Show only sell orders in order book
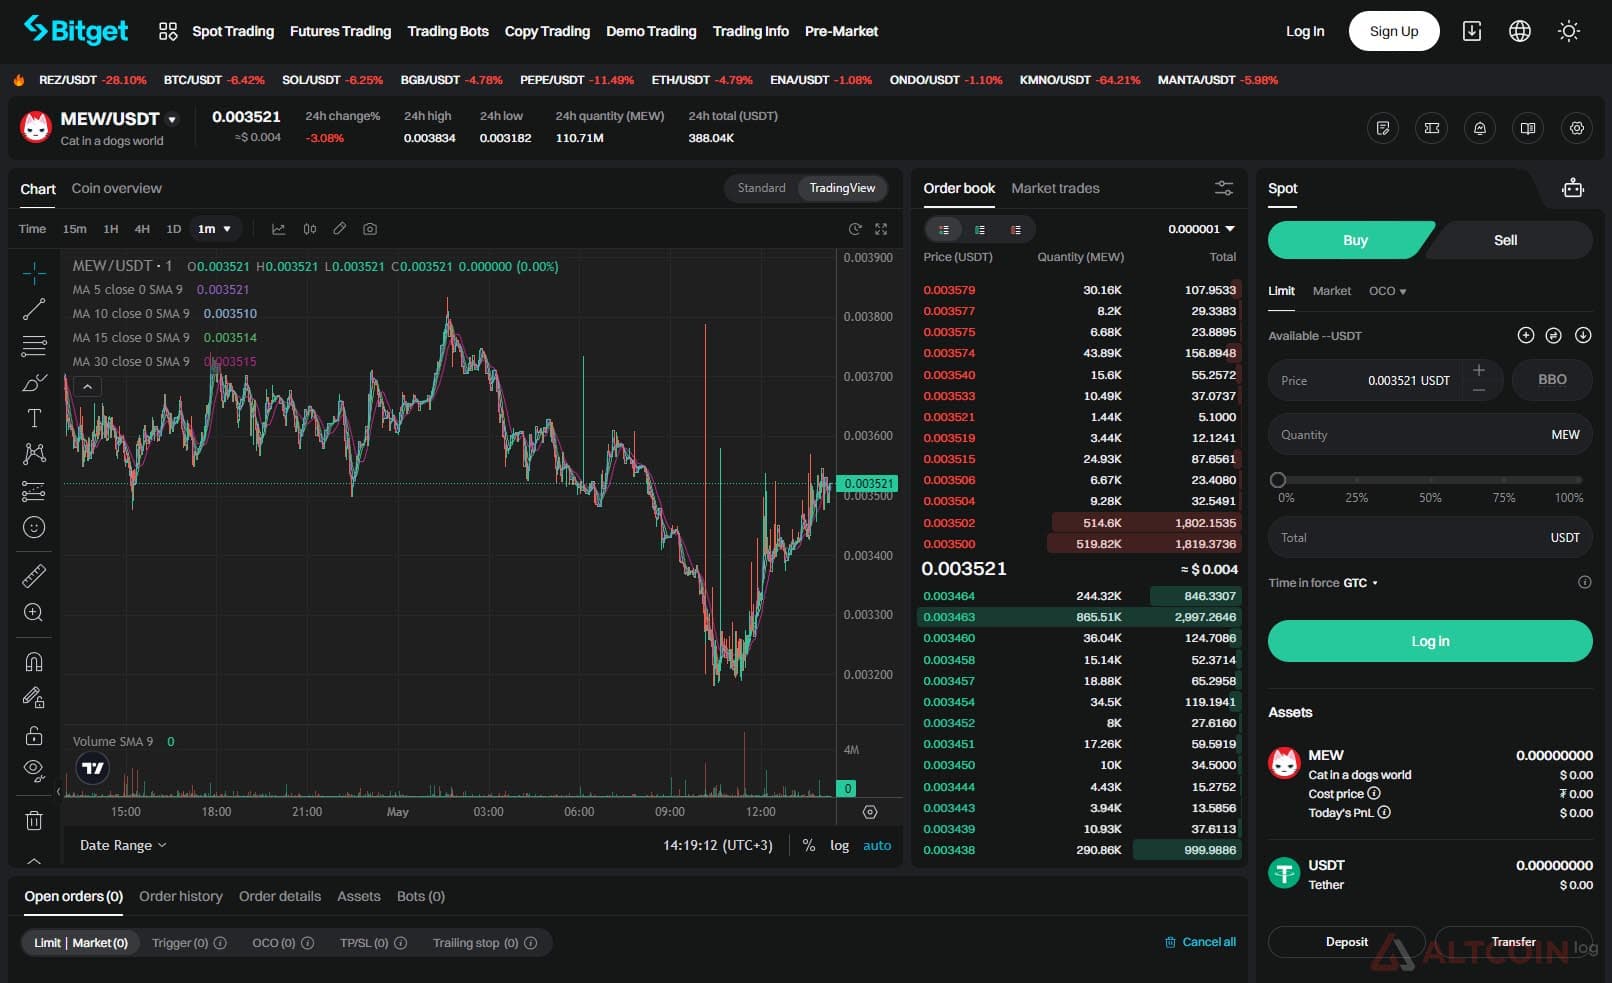The image size is (1612, 983). (1016, 230)
